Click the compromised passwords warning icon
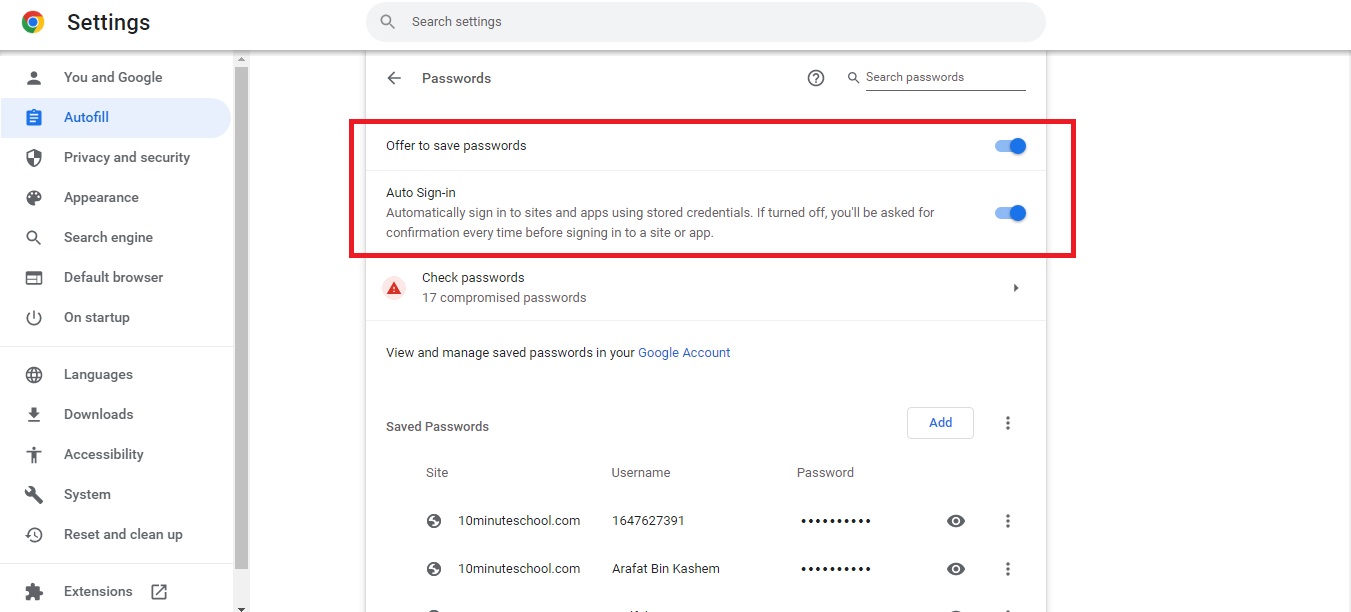The width and height of the screenshot is (1351, 612). point(394,288)
